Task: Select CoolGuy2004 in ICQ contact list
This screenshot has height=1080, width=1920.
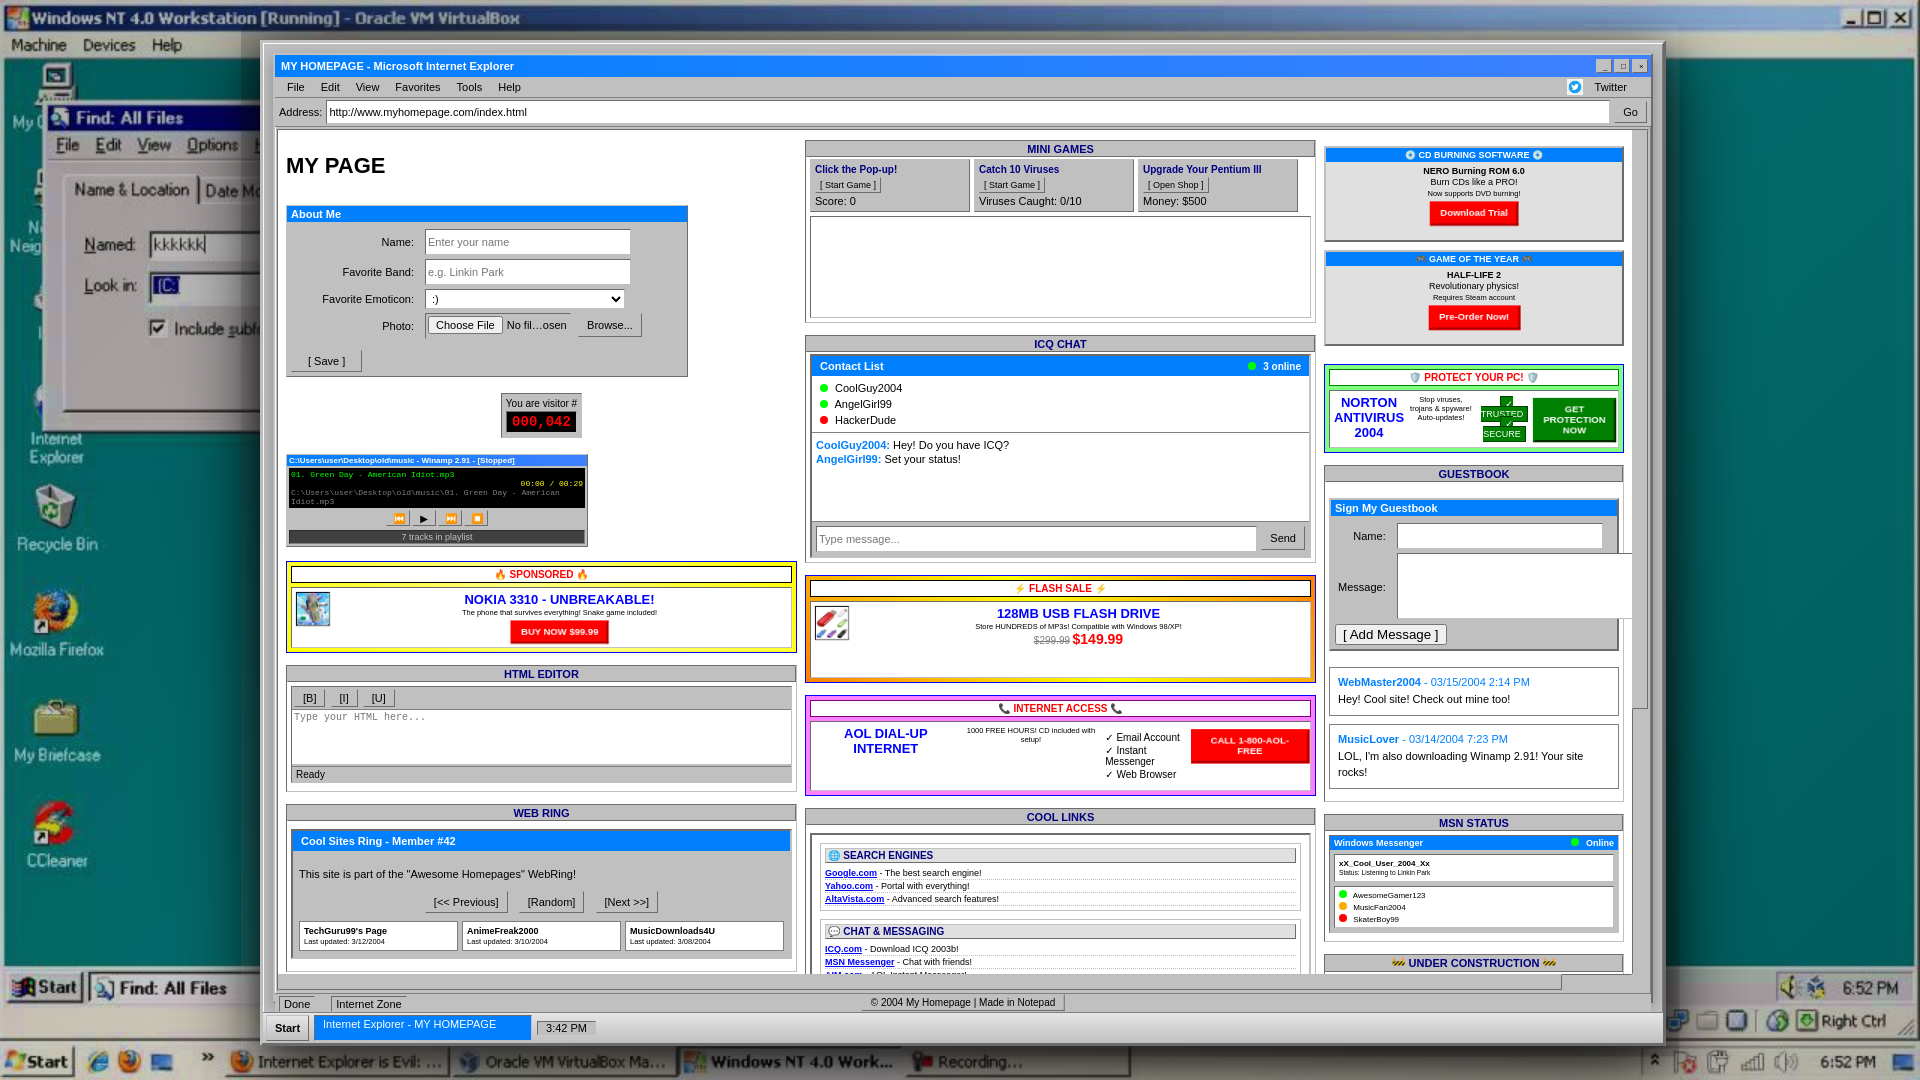Action: [x=868, y=388]
